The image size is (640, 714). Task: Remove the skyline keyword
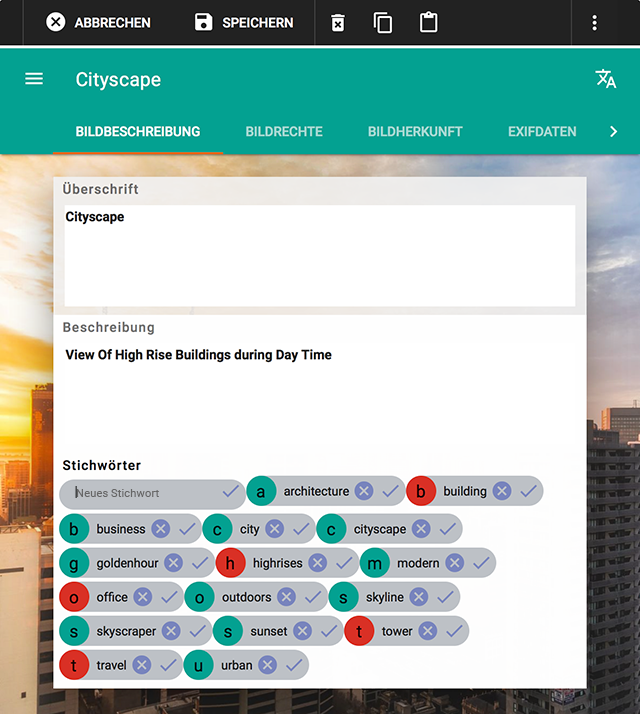[x=419, y=597]
